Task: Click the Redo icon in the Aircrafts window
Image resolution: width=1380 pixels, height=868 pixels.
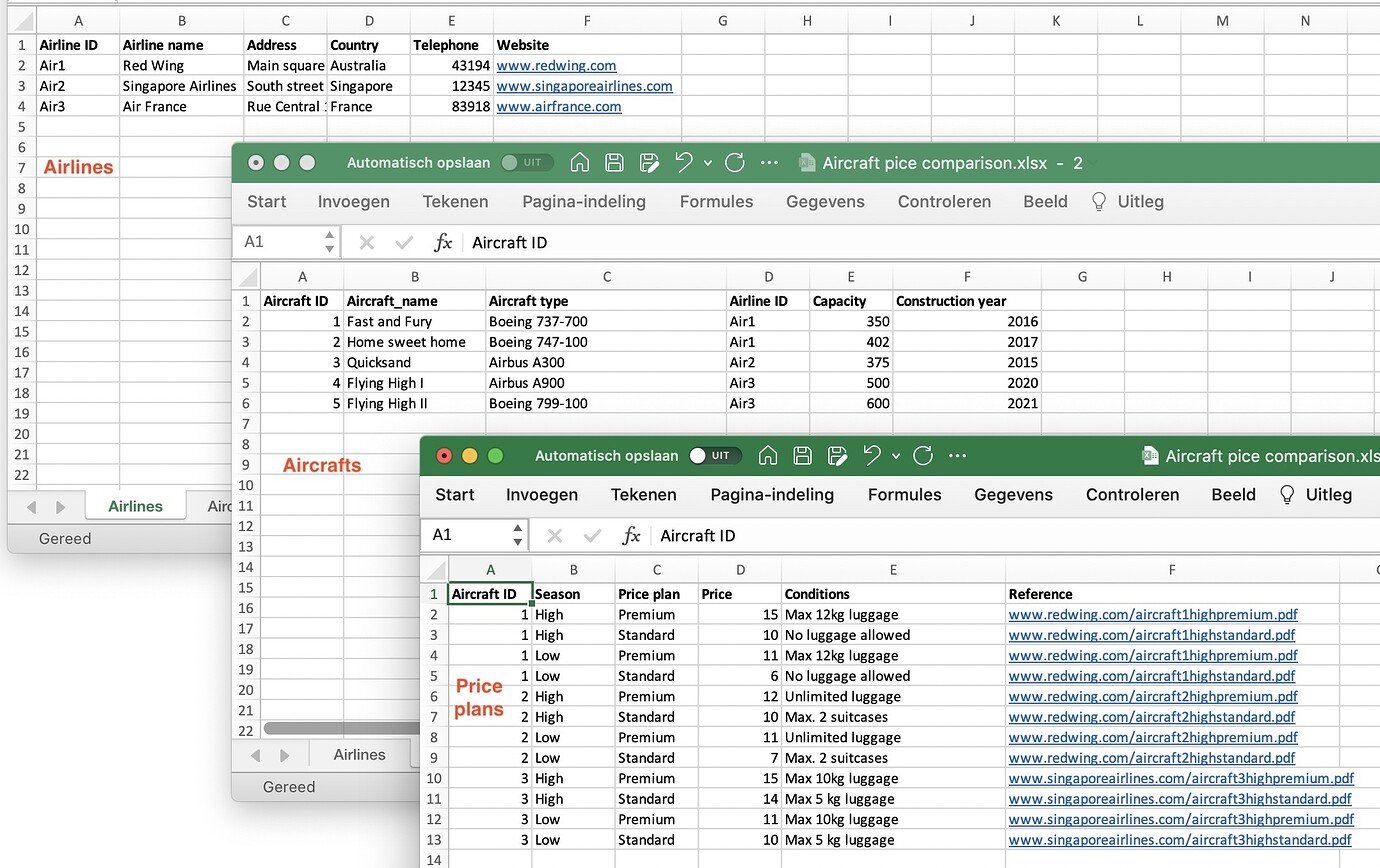Action: click(x=735, y=163)
